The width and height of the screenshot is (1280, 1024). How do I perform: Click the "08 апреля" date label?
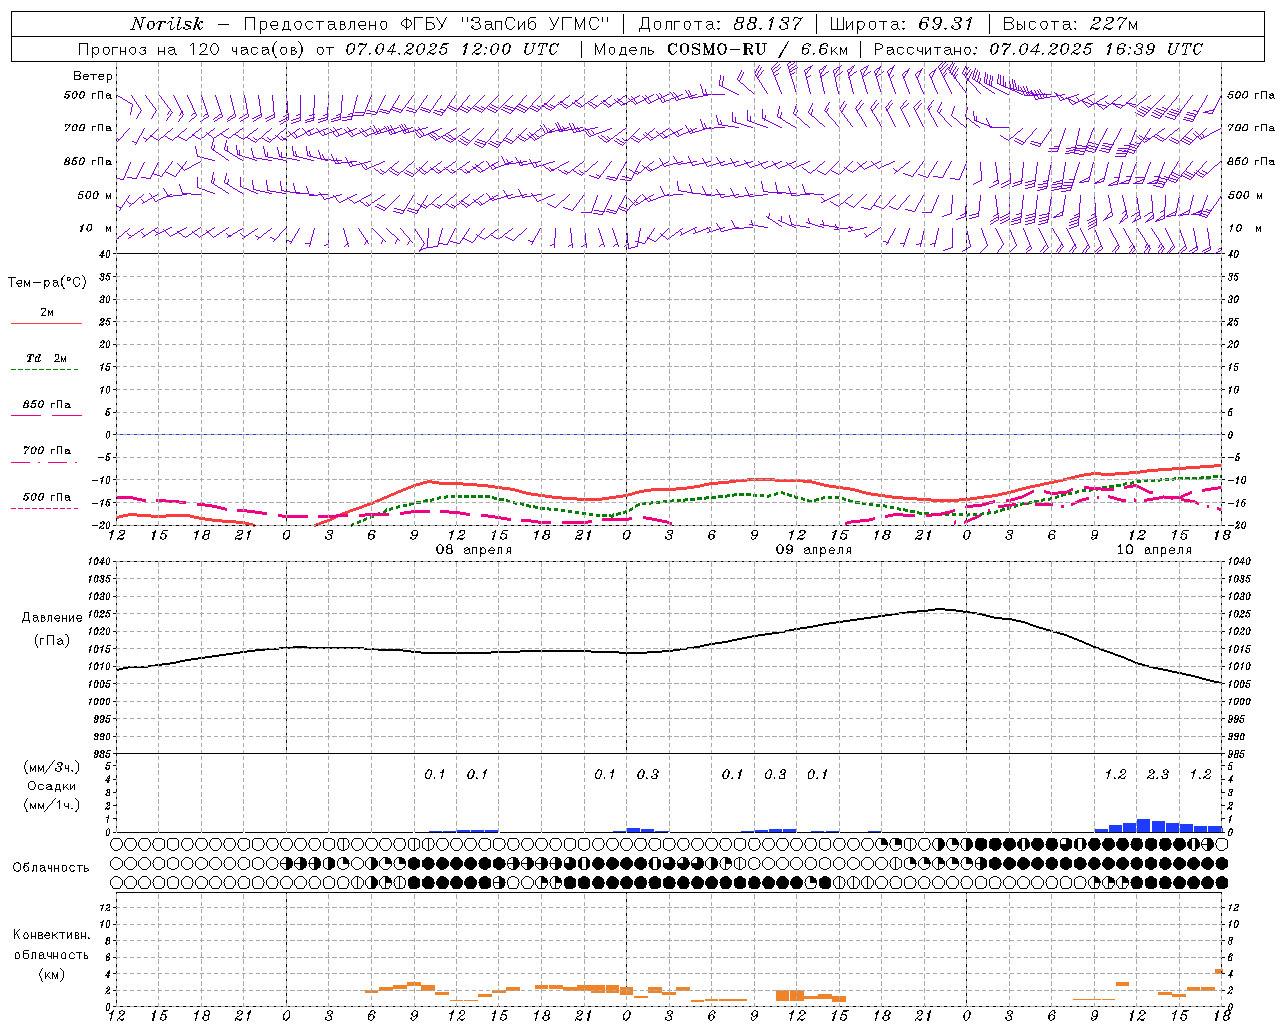tap(474, 550)
